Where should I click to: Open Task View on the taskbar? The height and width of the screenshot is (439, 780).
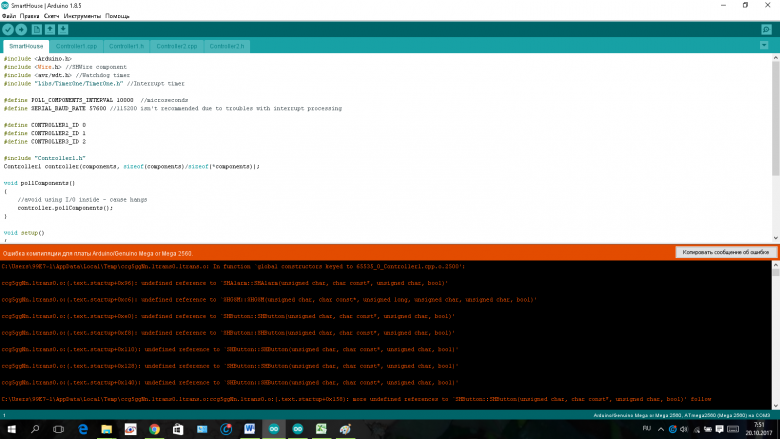(x=58, y=429)
